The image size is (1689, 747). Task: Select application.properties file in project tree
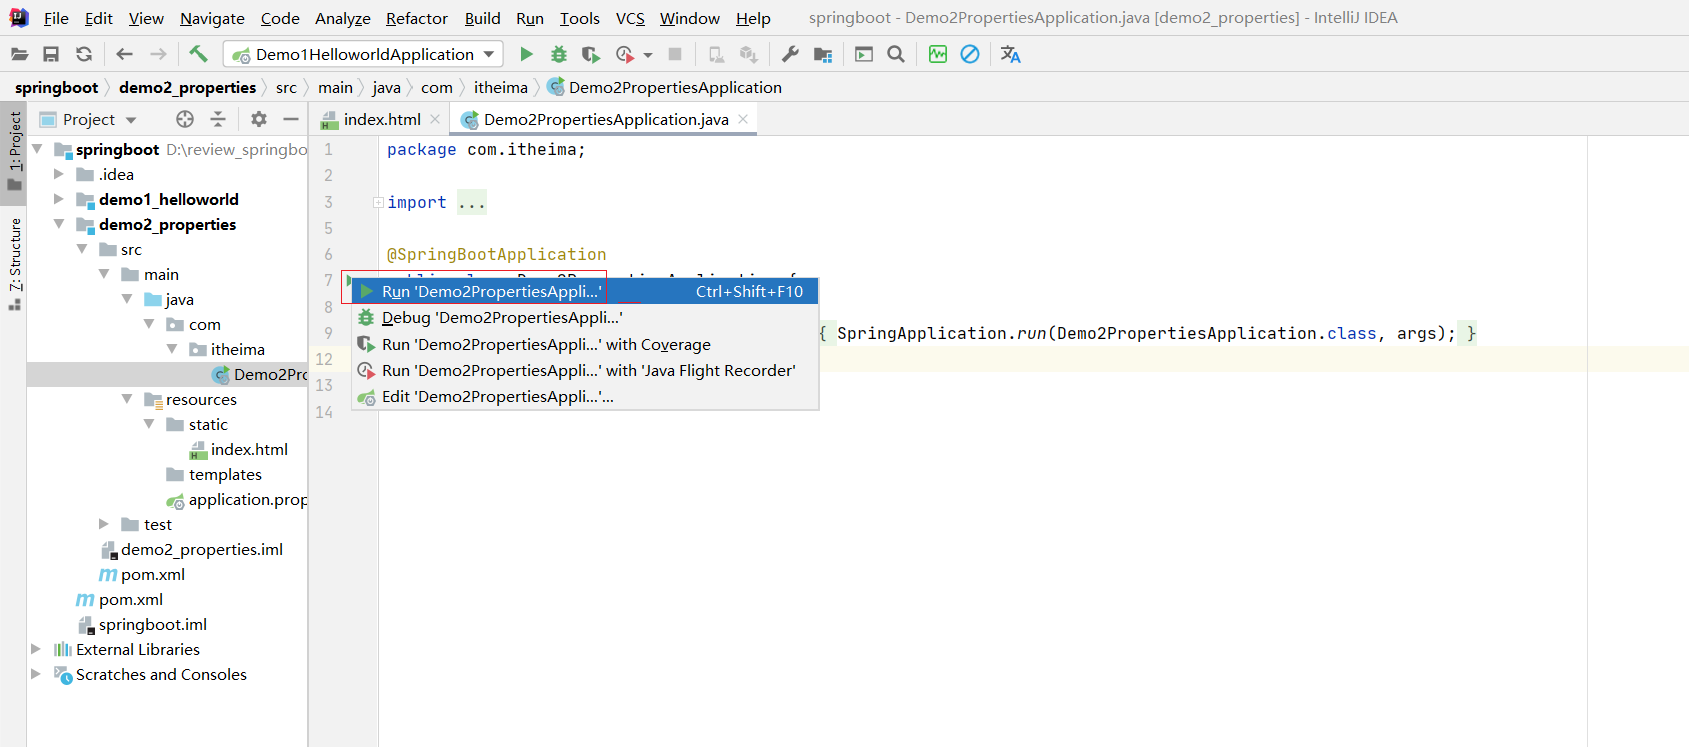click(247, 499)
